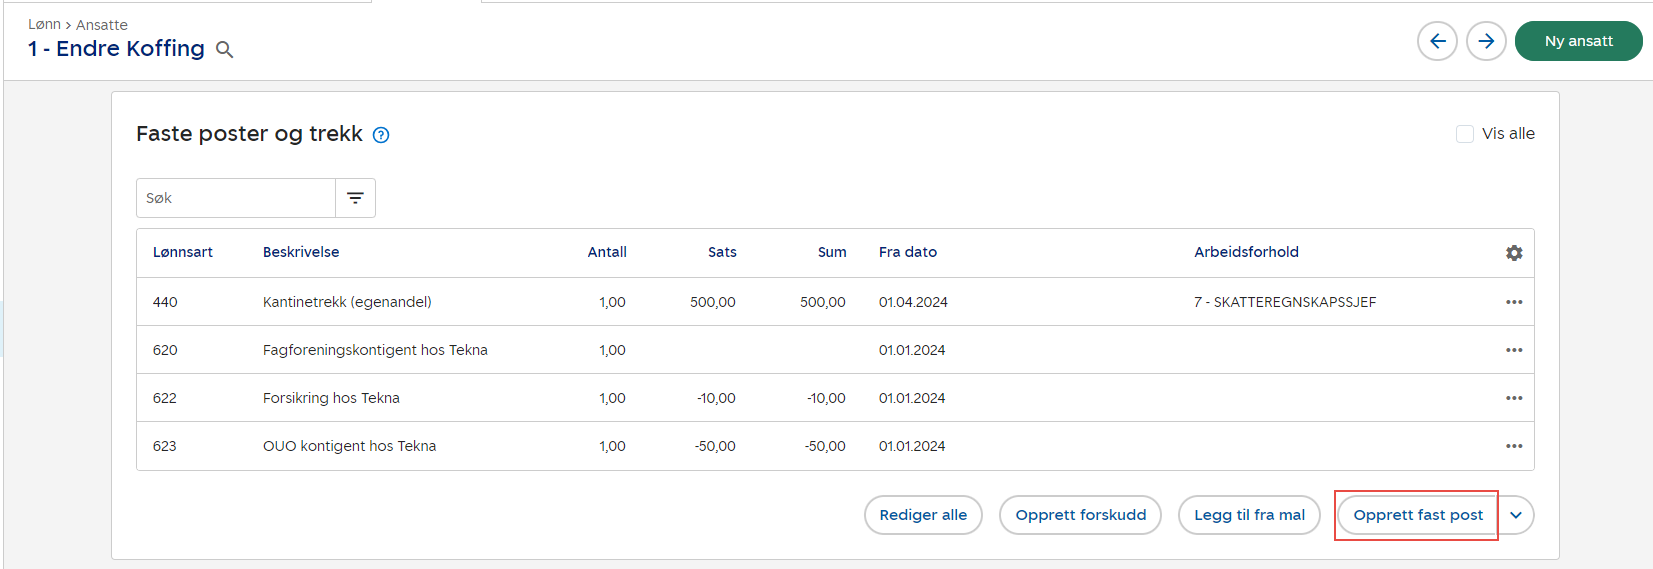This screenshot has width=1653, height=569.
Task: Open more options for Forsikring hos Tekna row
Action: tap(1514, 398)
